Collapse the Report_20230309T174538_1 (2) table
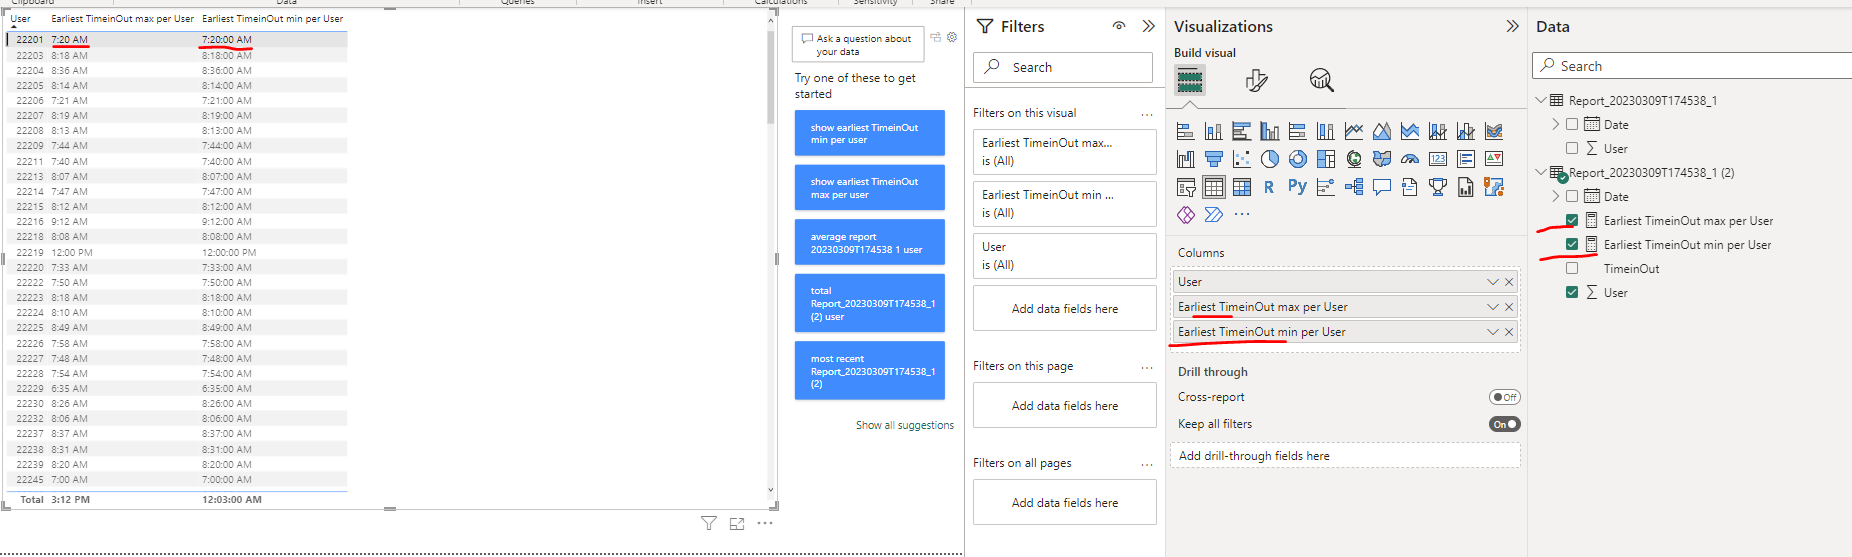Viewport: 1852px width, 557px height. (1541, 172)
